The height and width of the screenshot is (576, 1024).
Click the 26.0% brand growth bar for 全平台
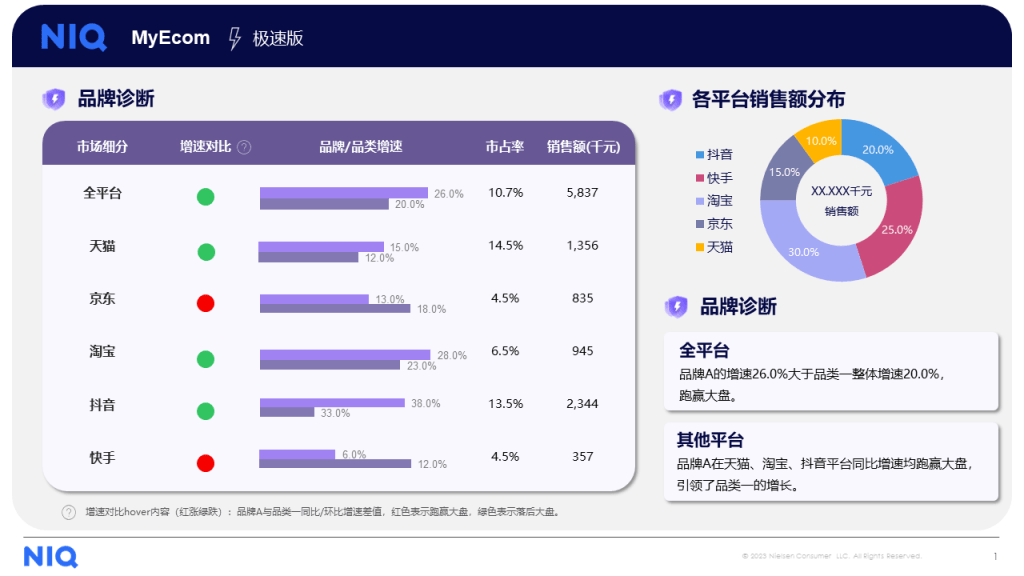point(344,193)
